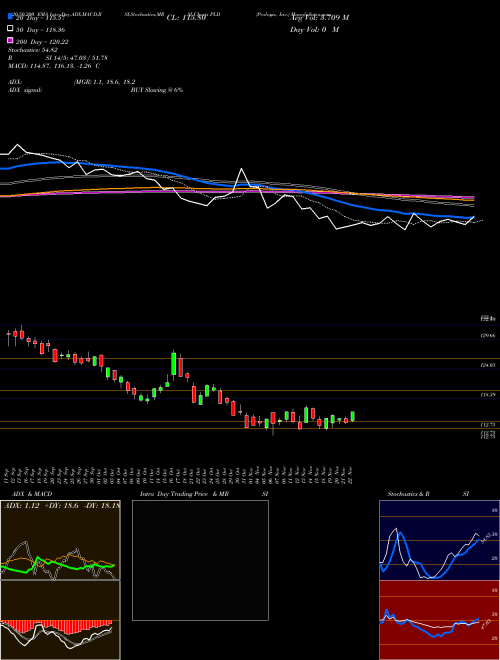Viewport: 500px width, 660px height.
Task: Click the ADX signal: label
Action: [25, 90]
